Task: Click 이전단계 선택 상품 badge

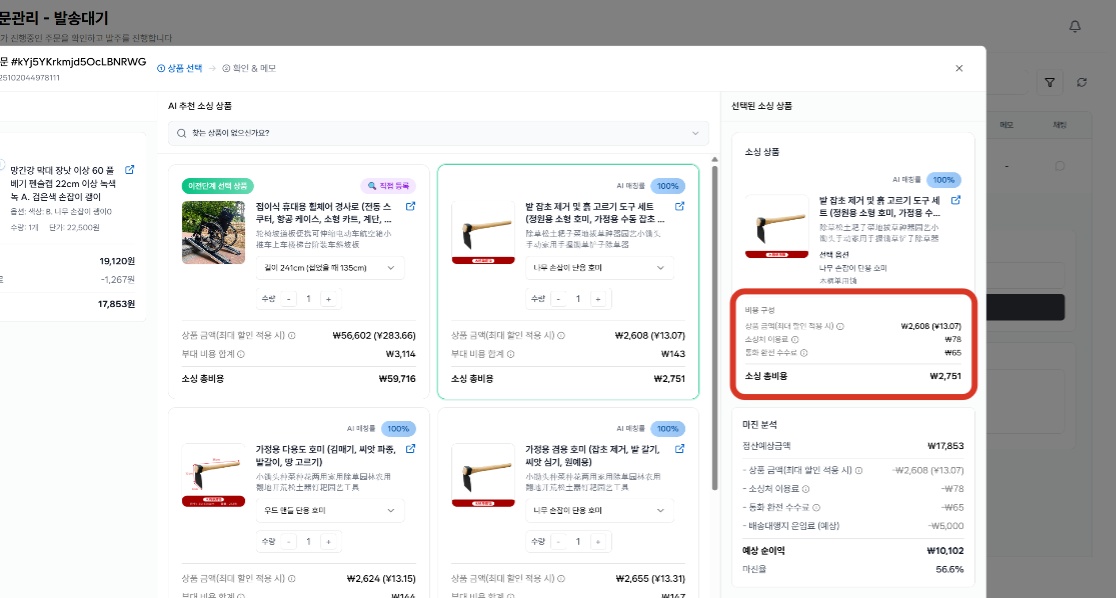Action: 217,186
